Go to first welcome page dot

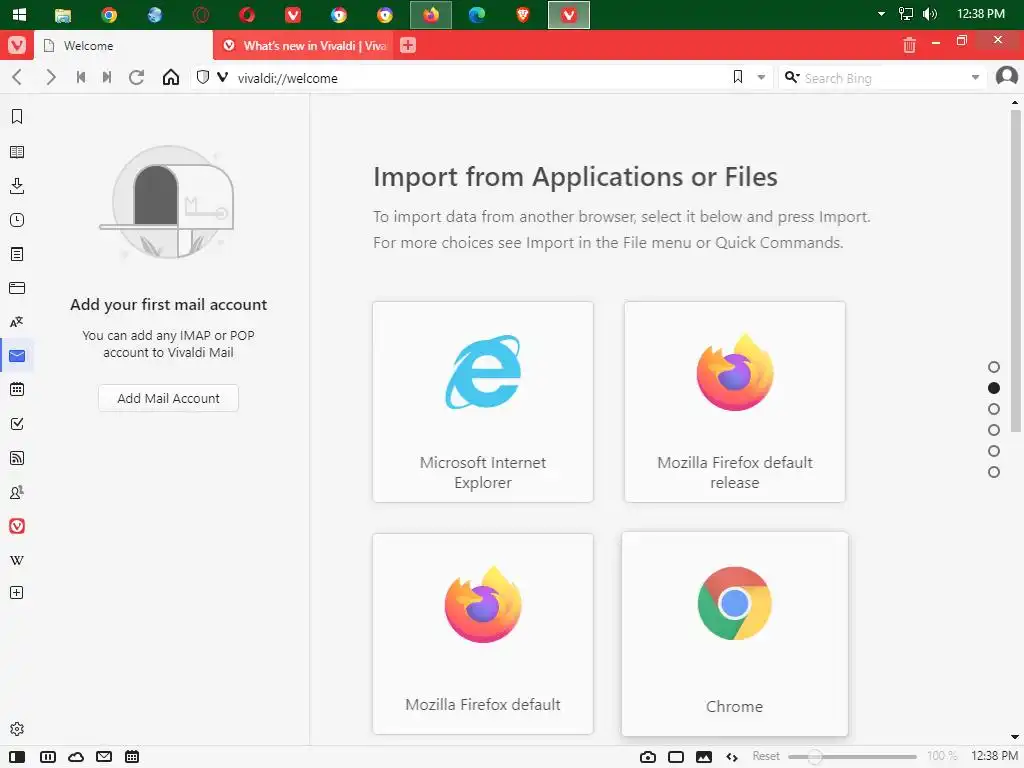pyautogui.click(x=994, y=367)
